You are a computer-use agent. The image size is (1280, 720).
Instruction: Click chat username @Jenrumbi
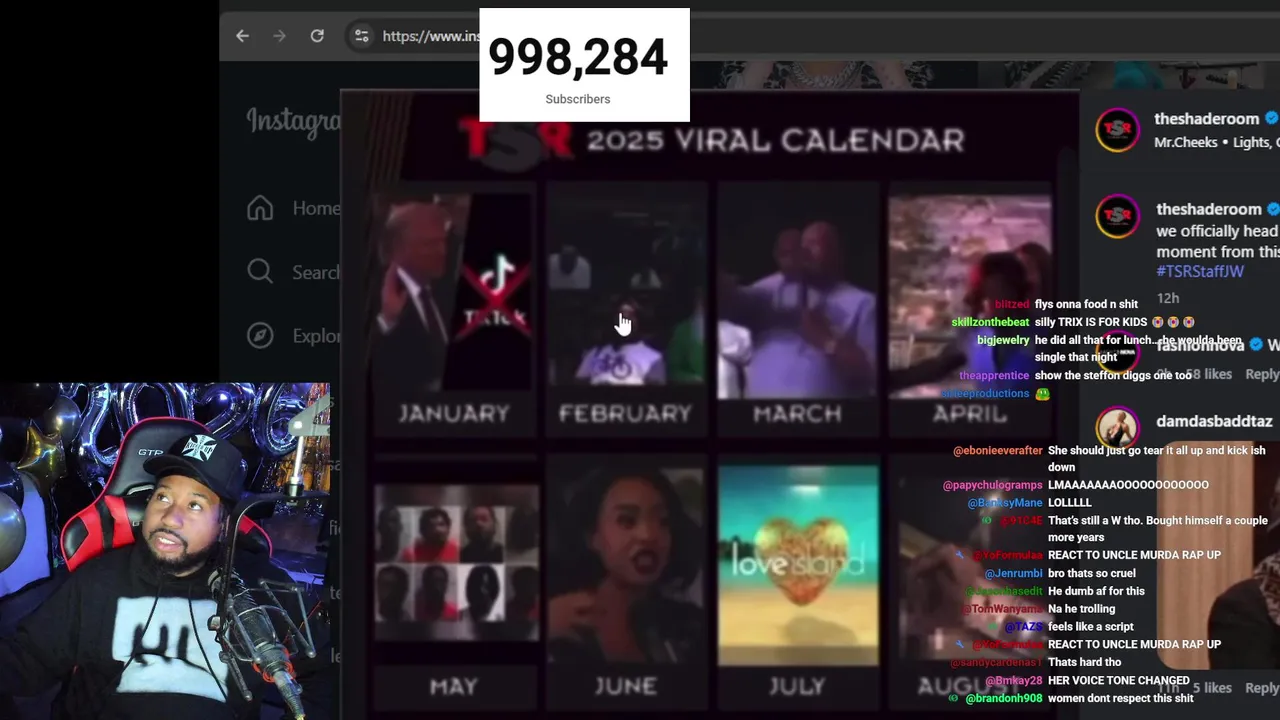click(1014, 573)
